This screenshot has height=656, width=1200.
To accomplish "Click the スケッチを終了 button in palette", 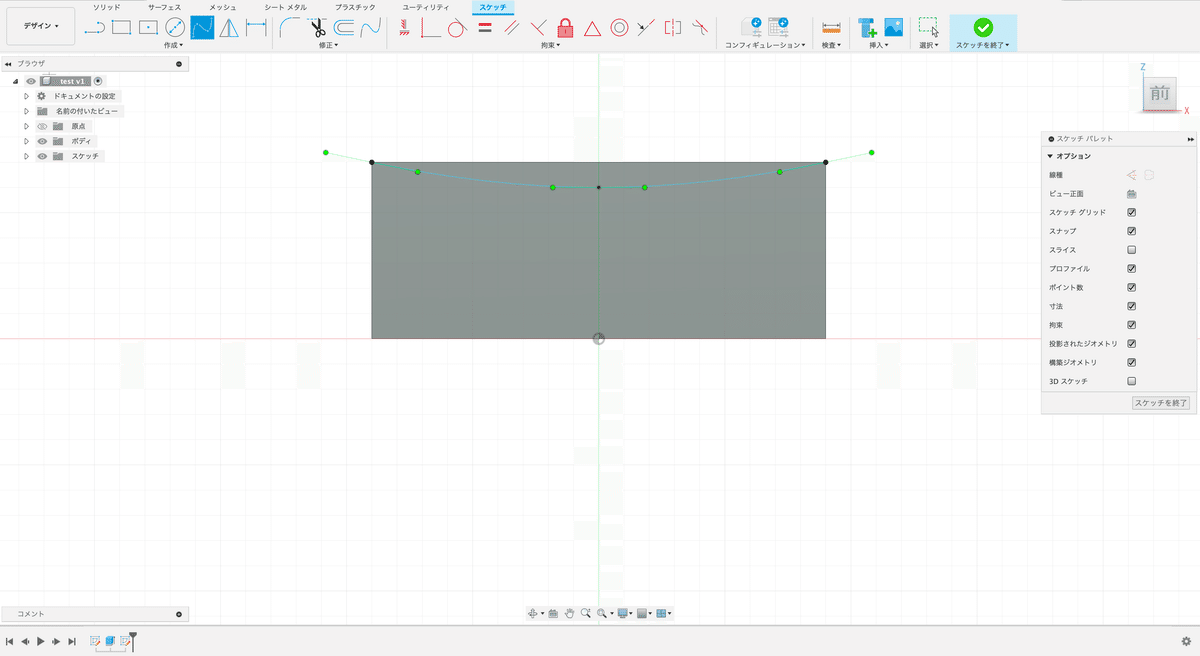I will coord(1161,403).
